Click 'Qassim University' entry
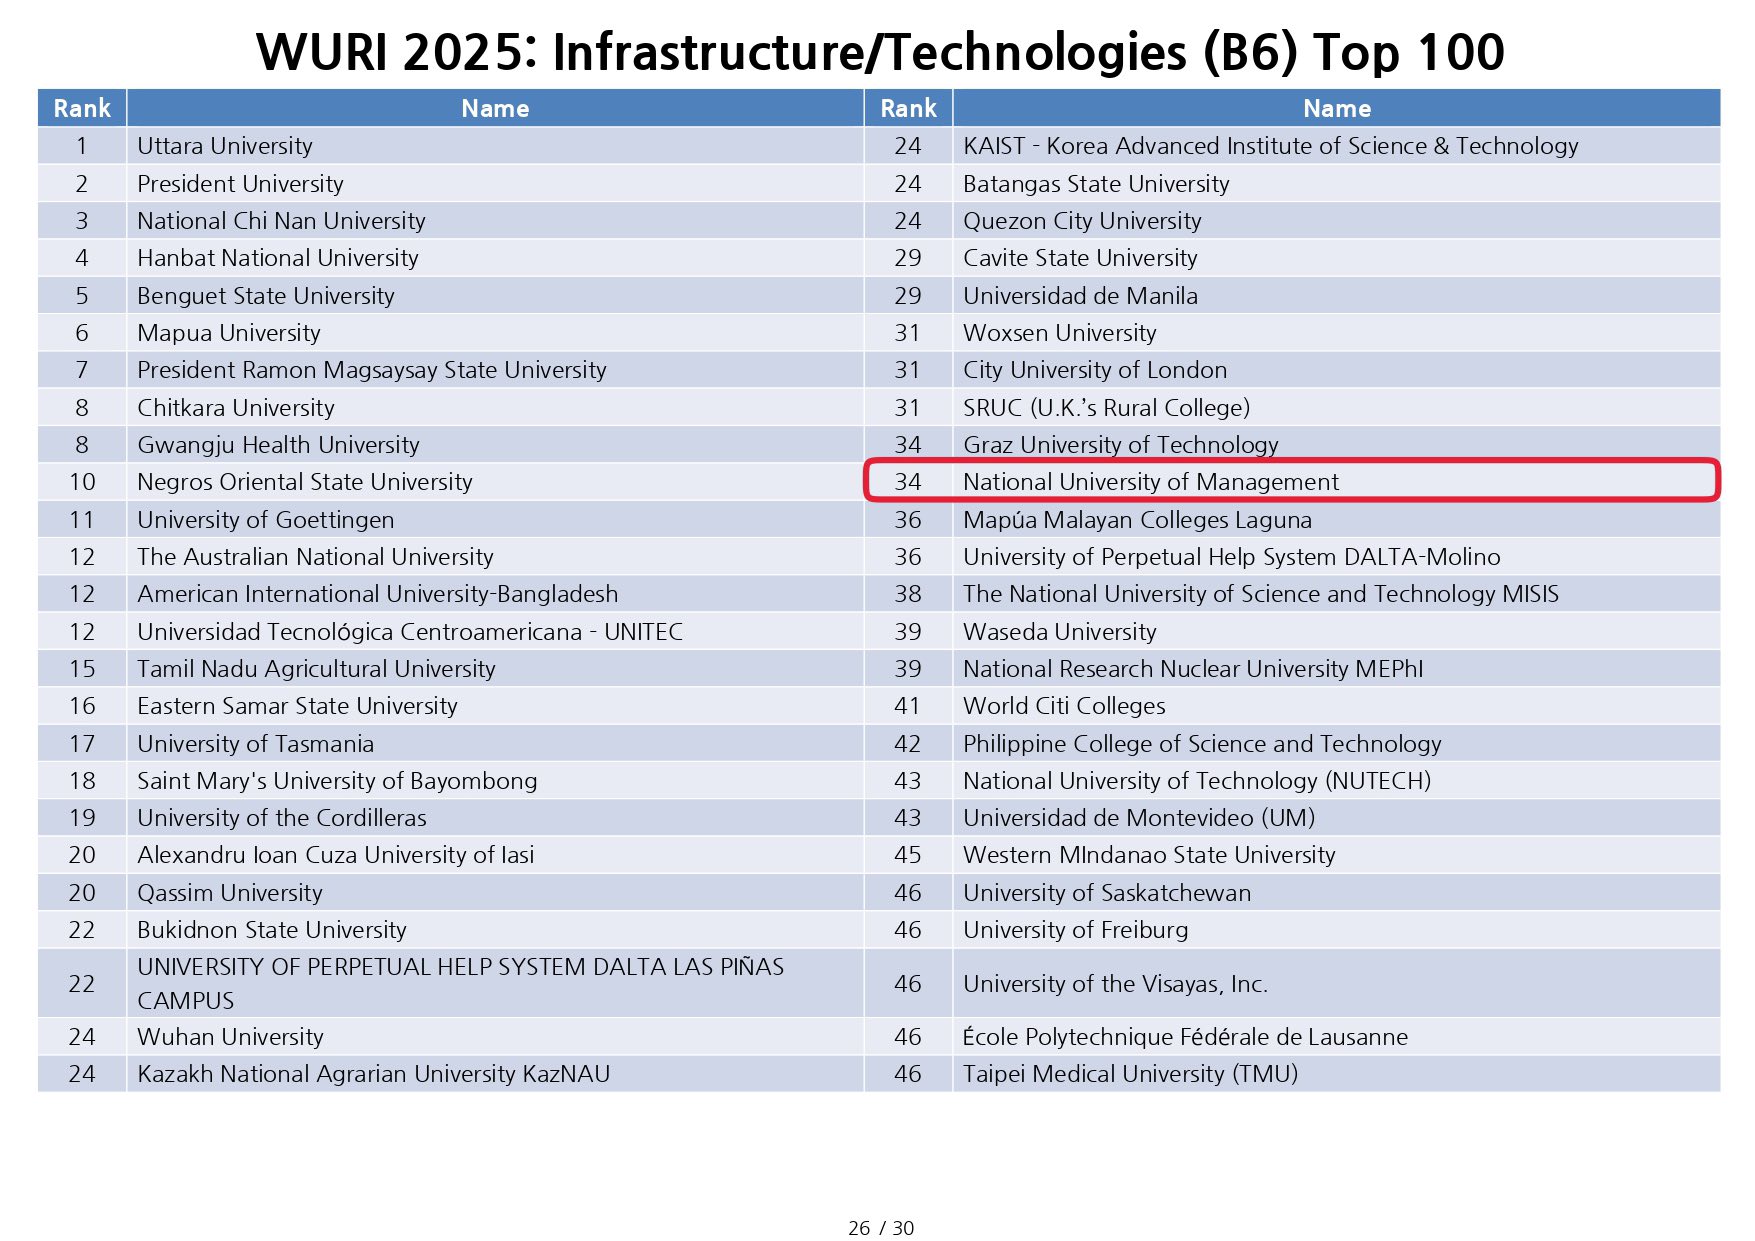Screen dimensions: 1755x1241 tap(230, 893)
